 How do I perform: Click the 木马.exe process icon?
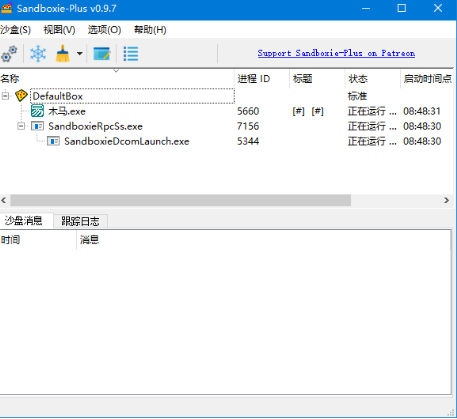point(37,111)
